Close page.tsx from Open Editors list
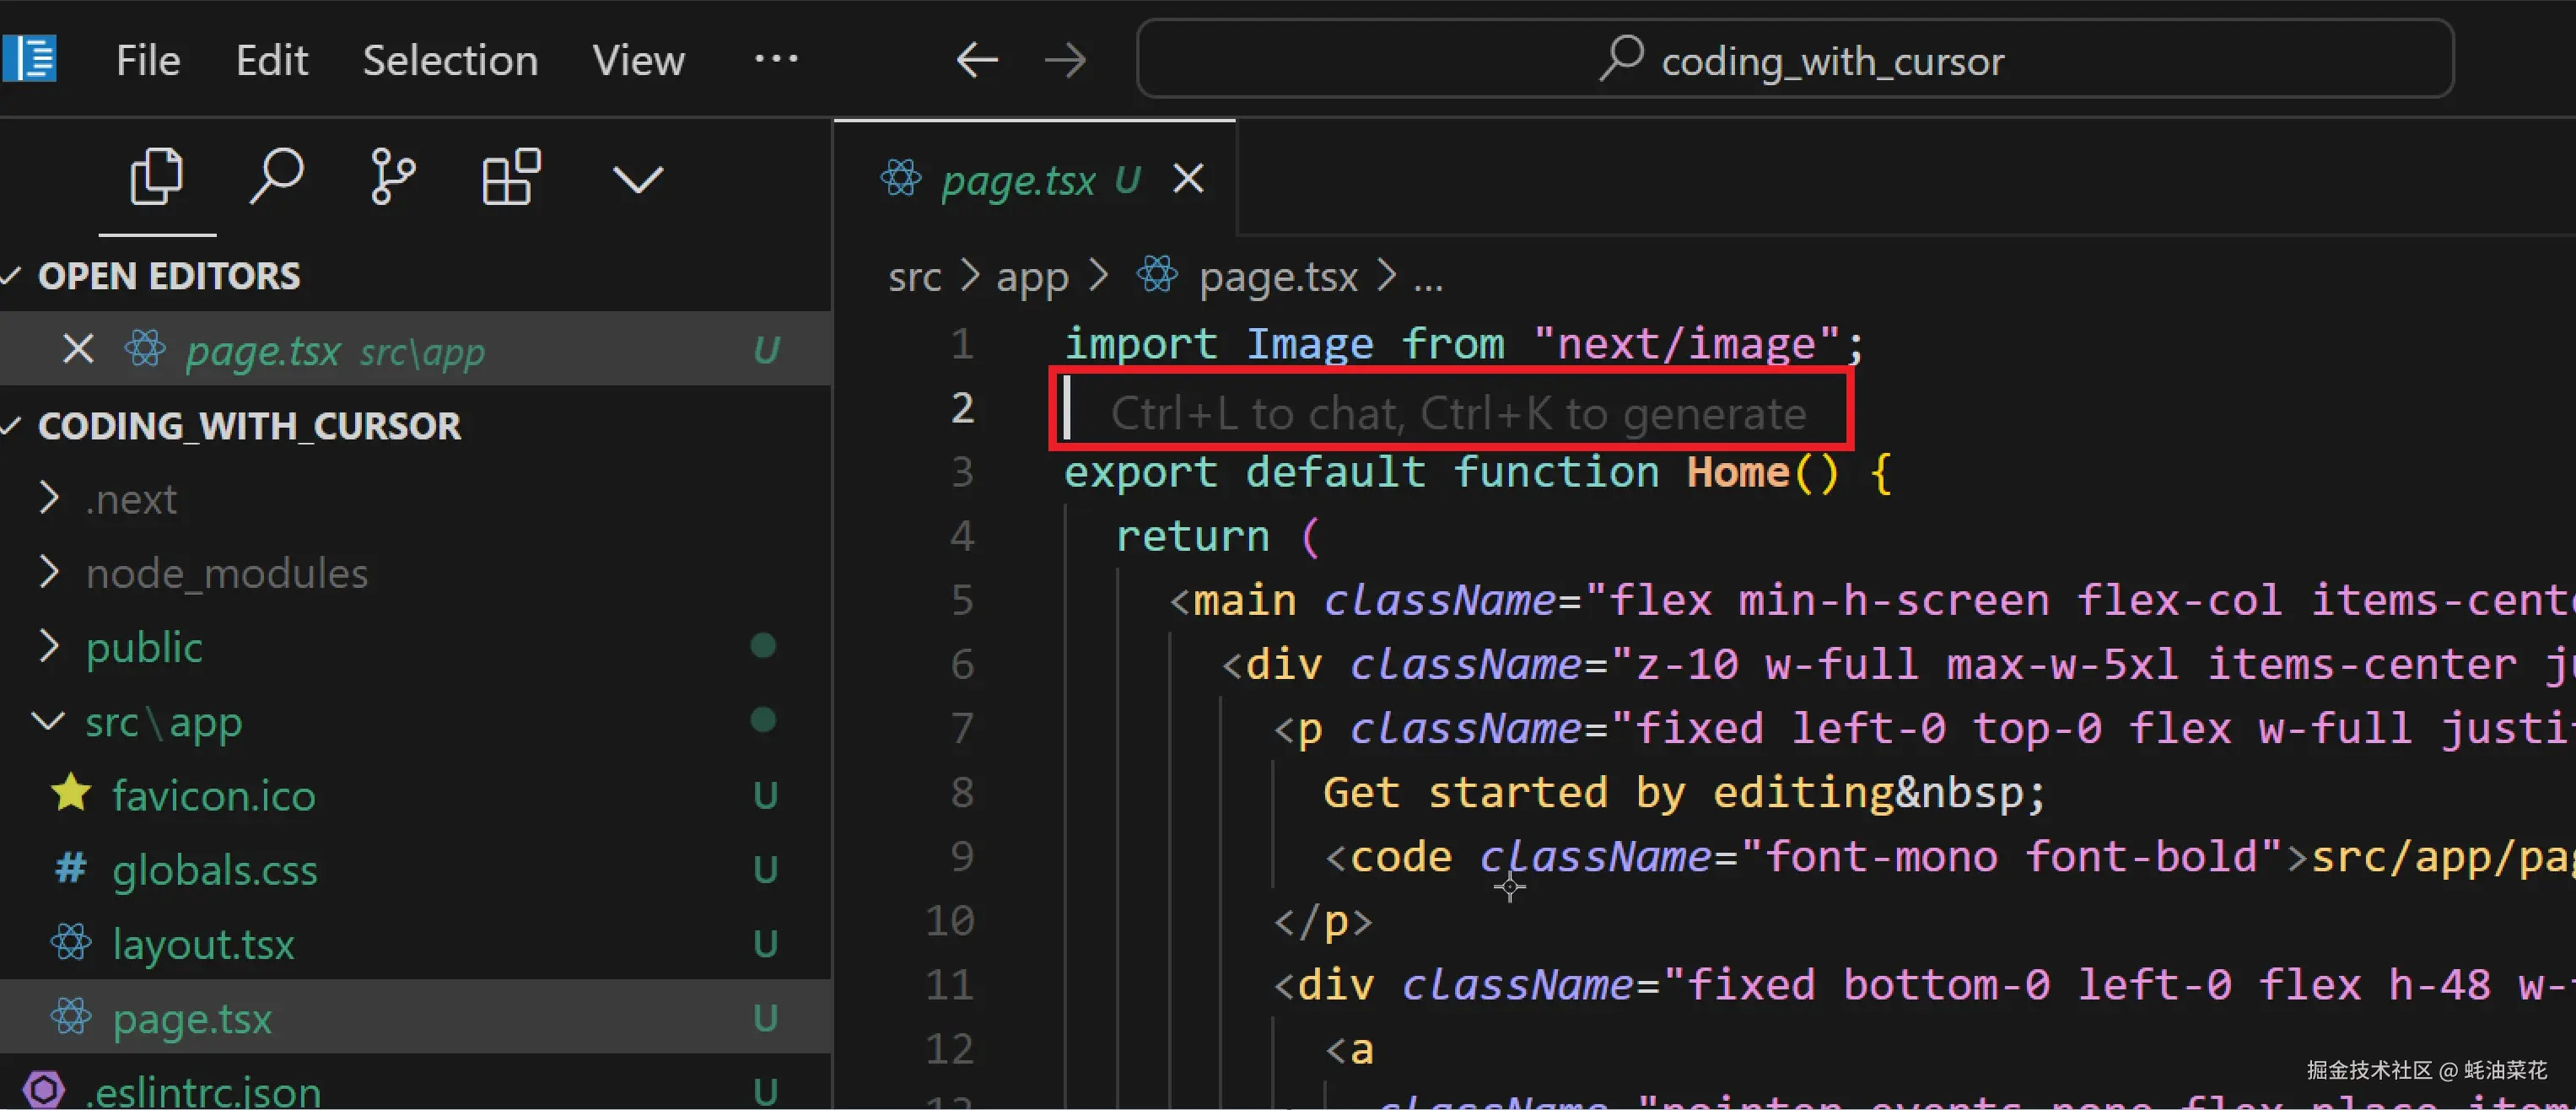This screenshot has width=2576, height=1110. (x=77, y=349)
